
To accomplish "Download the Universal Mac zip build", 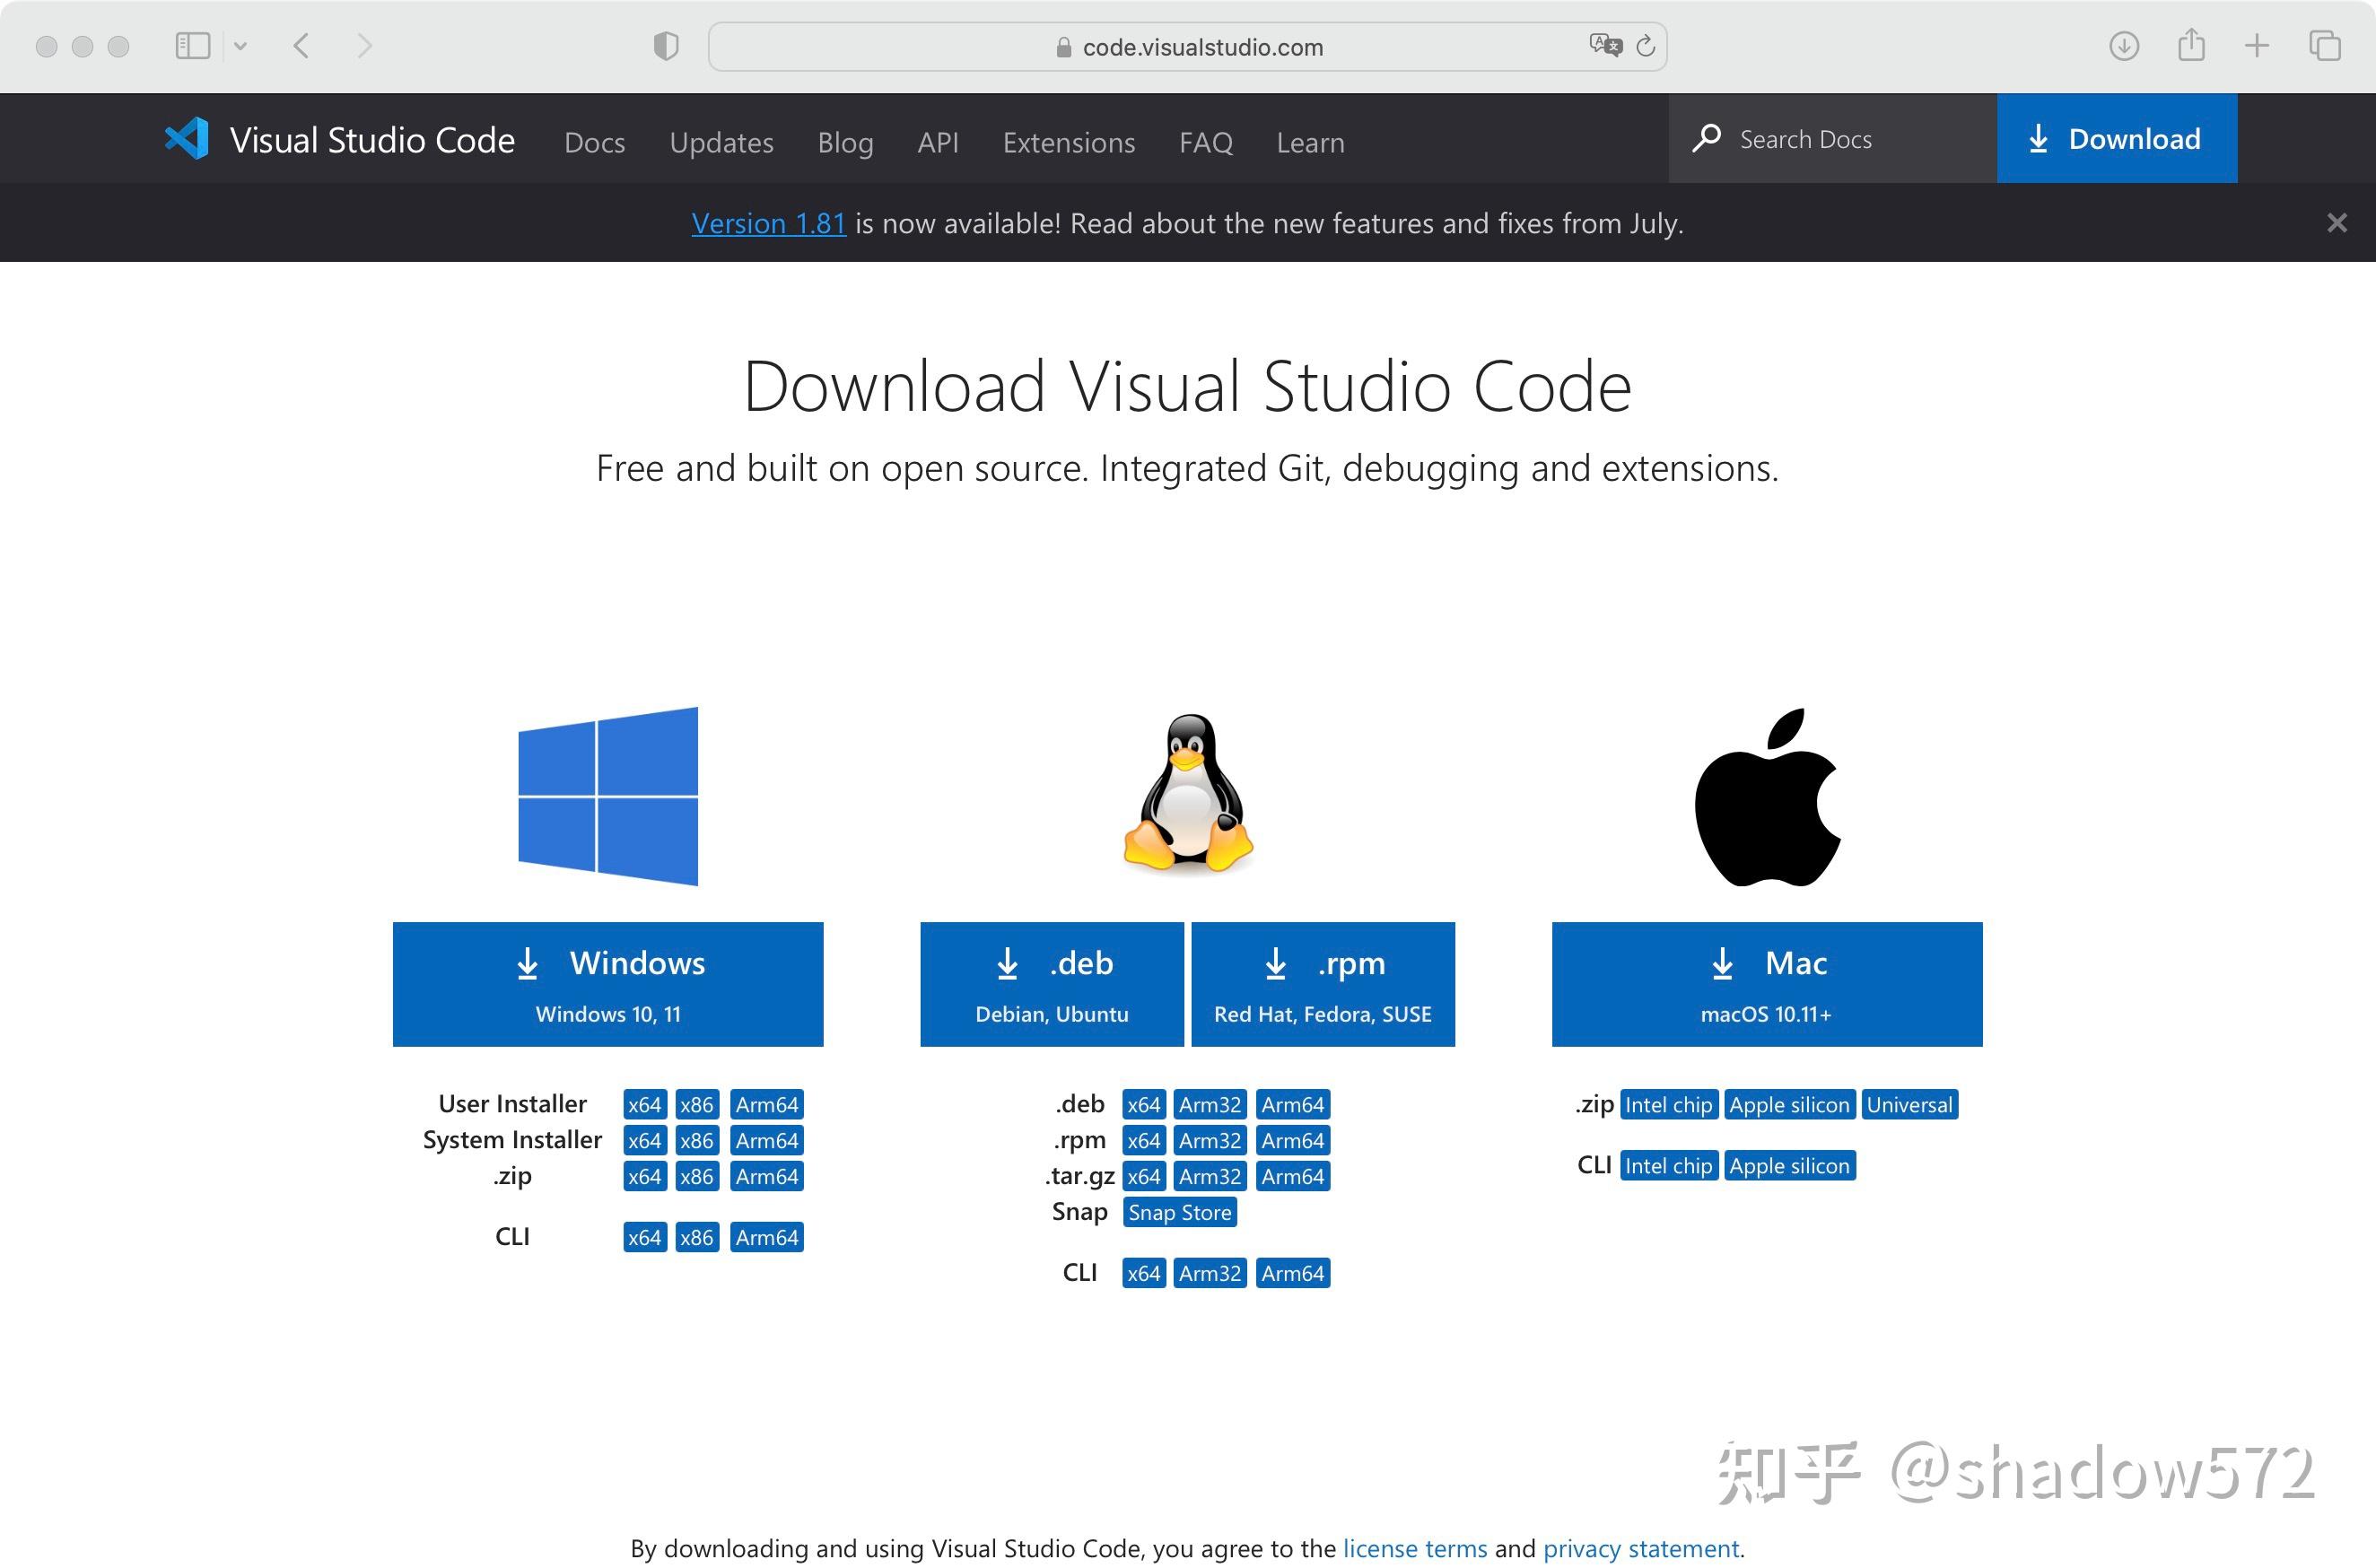I will pyautogui.click(x=1909, y=1103).
